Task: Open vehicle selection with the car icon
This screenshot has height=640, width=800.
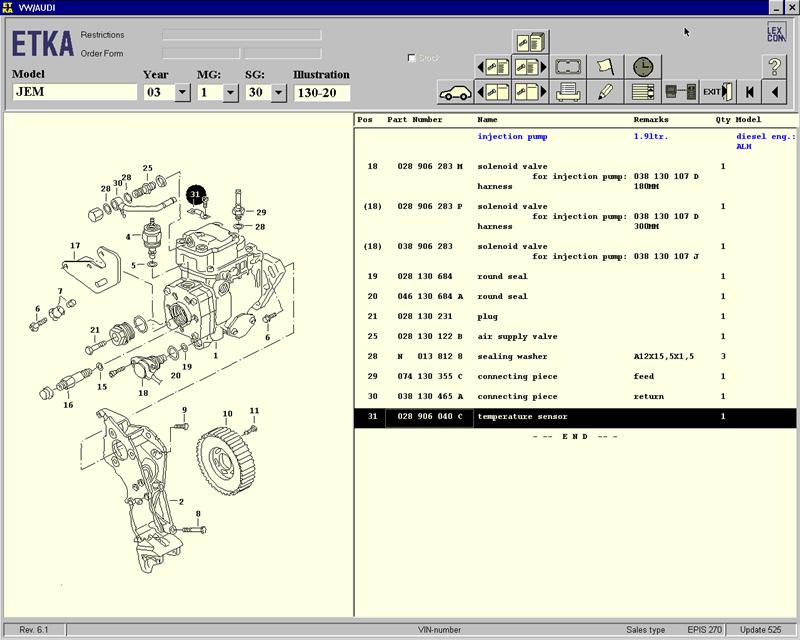Action: click(x=455, y=92)
